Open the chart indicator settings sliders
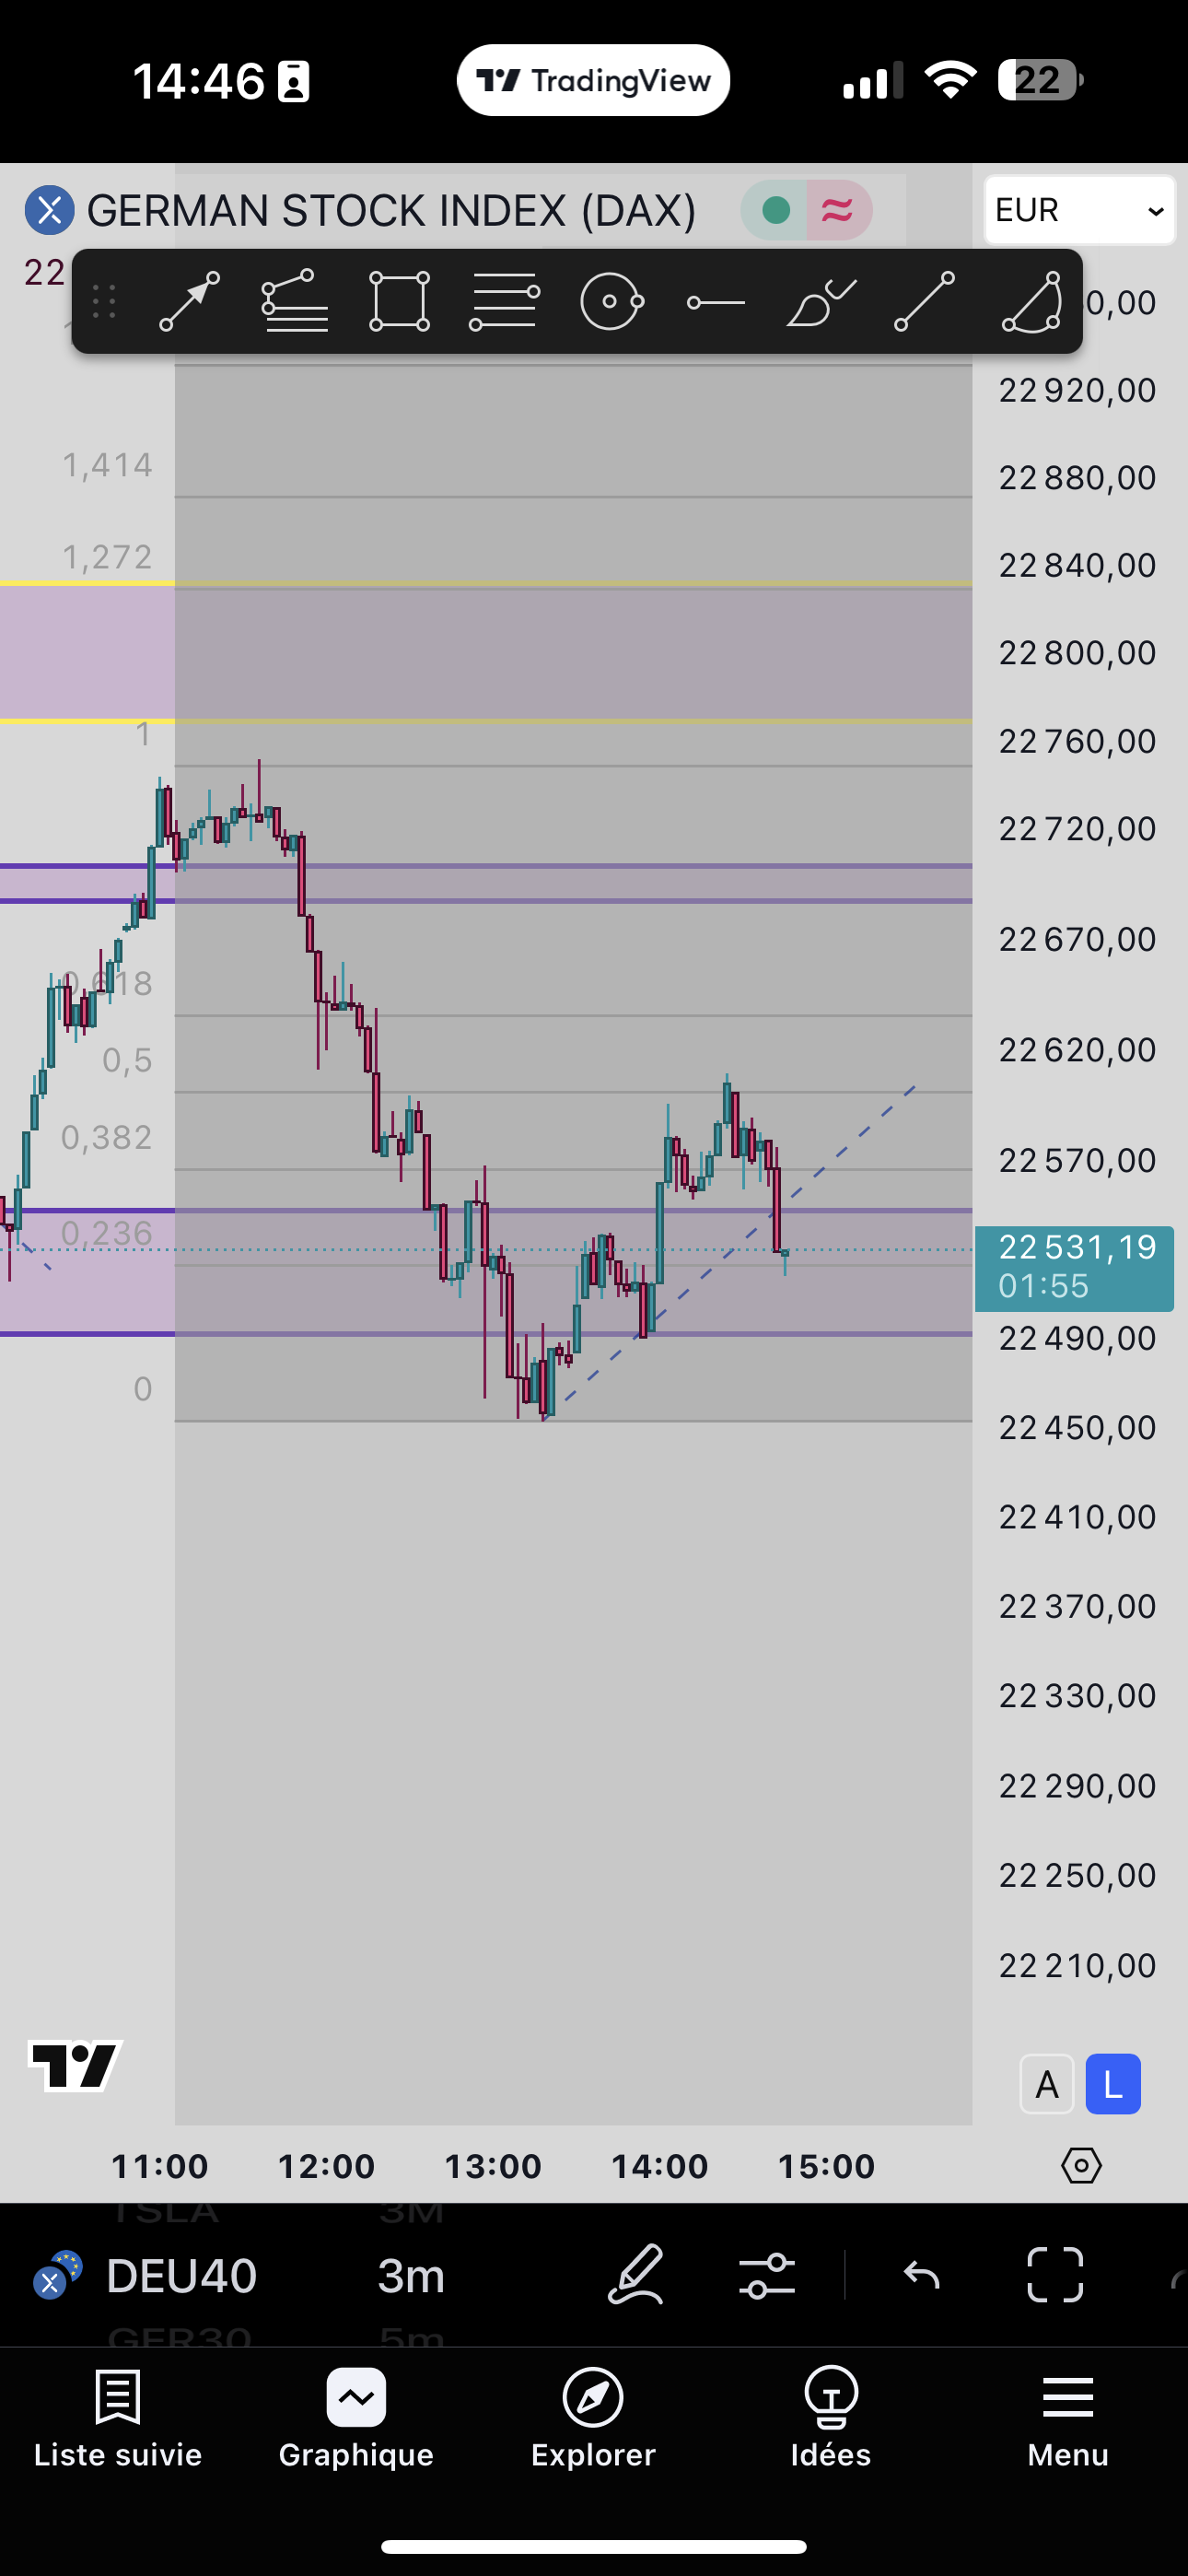Image resolution: width=1188 pixels, height=2576 pixels. [x=767, y=2275]
